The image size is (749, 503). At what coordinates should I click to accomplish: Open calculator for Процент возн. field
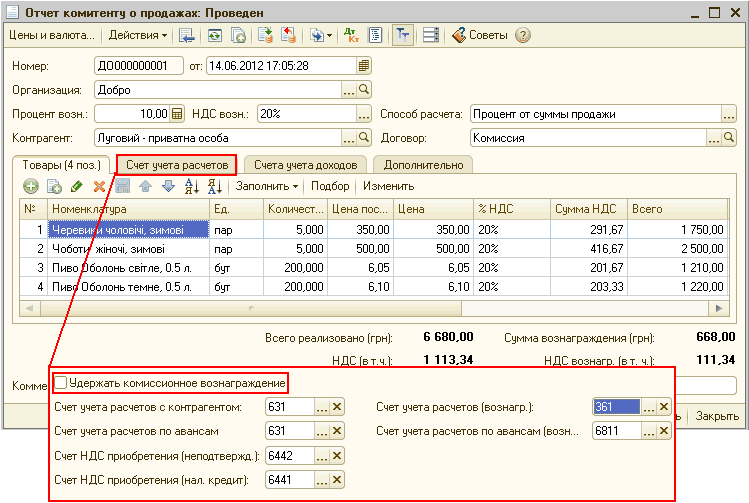[177, 113]
